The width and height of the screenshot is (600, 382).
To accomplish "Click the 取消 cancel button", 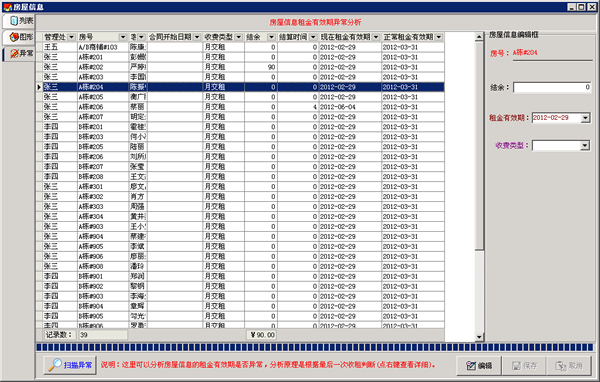I will point(569,366).
